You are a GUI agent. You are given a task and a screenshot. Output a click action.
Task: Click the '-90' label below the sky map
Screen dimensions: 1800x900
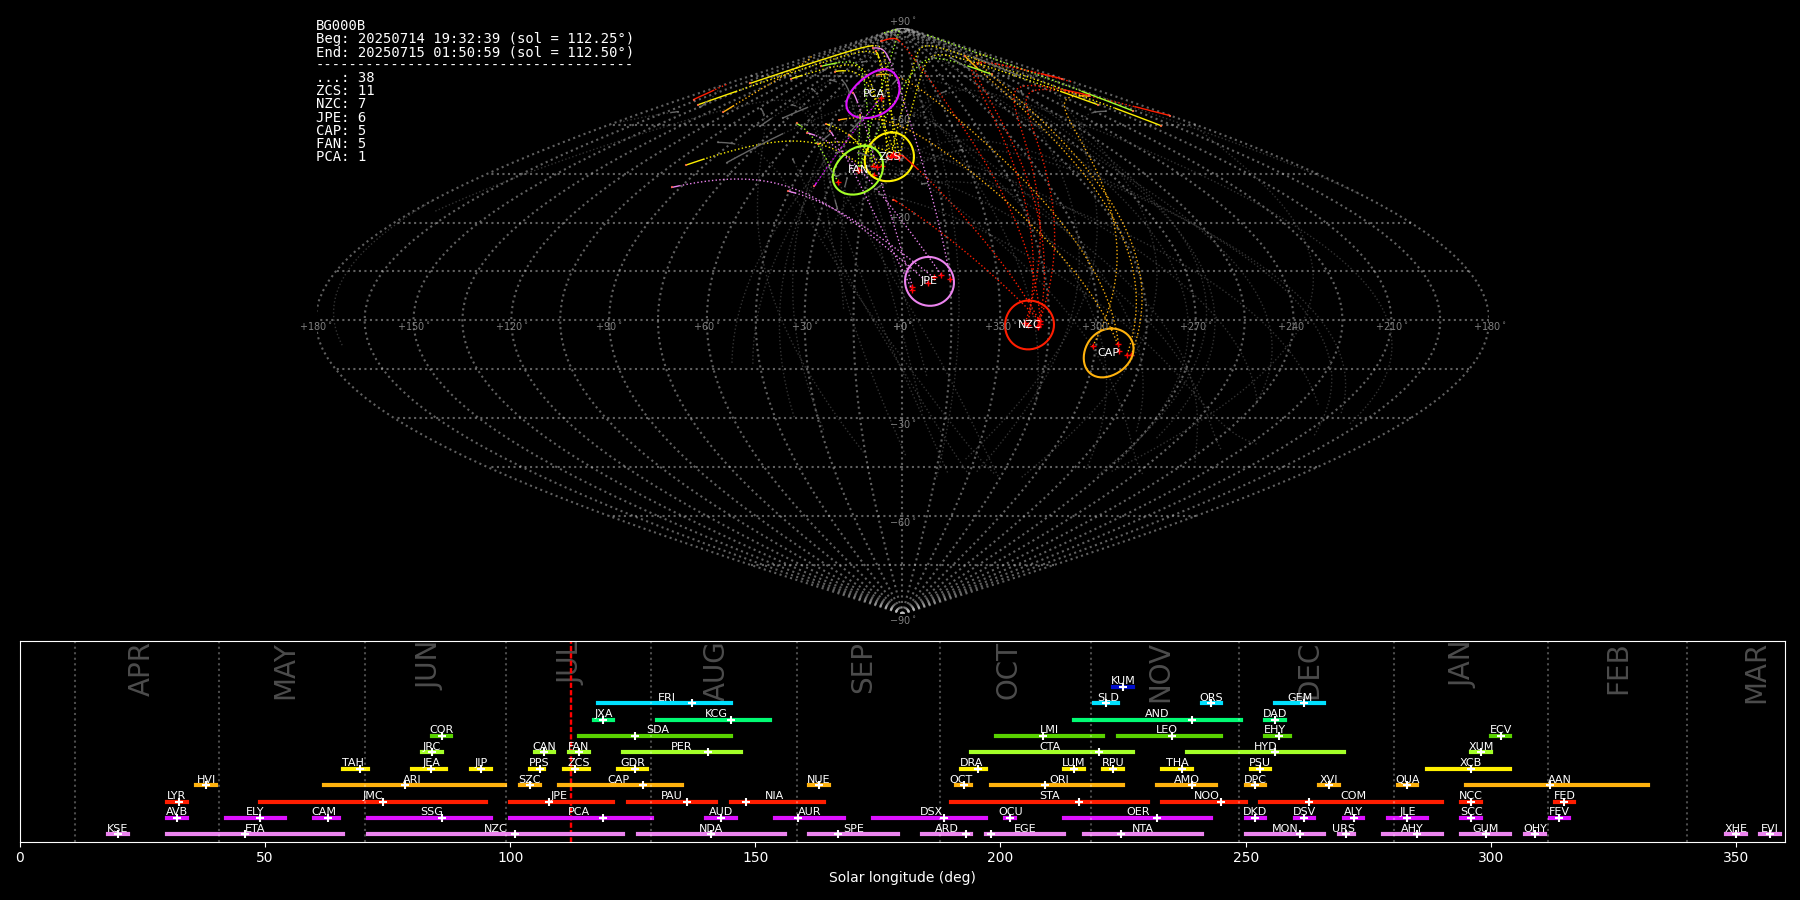(901, 621)
